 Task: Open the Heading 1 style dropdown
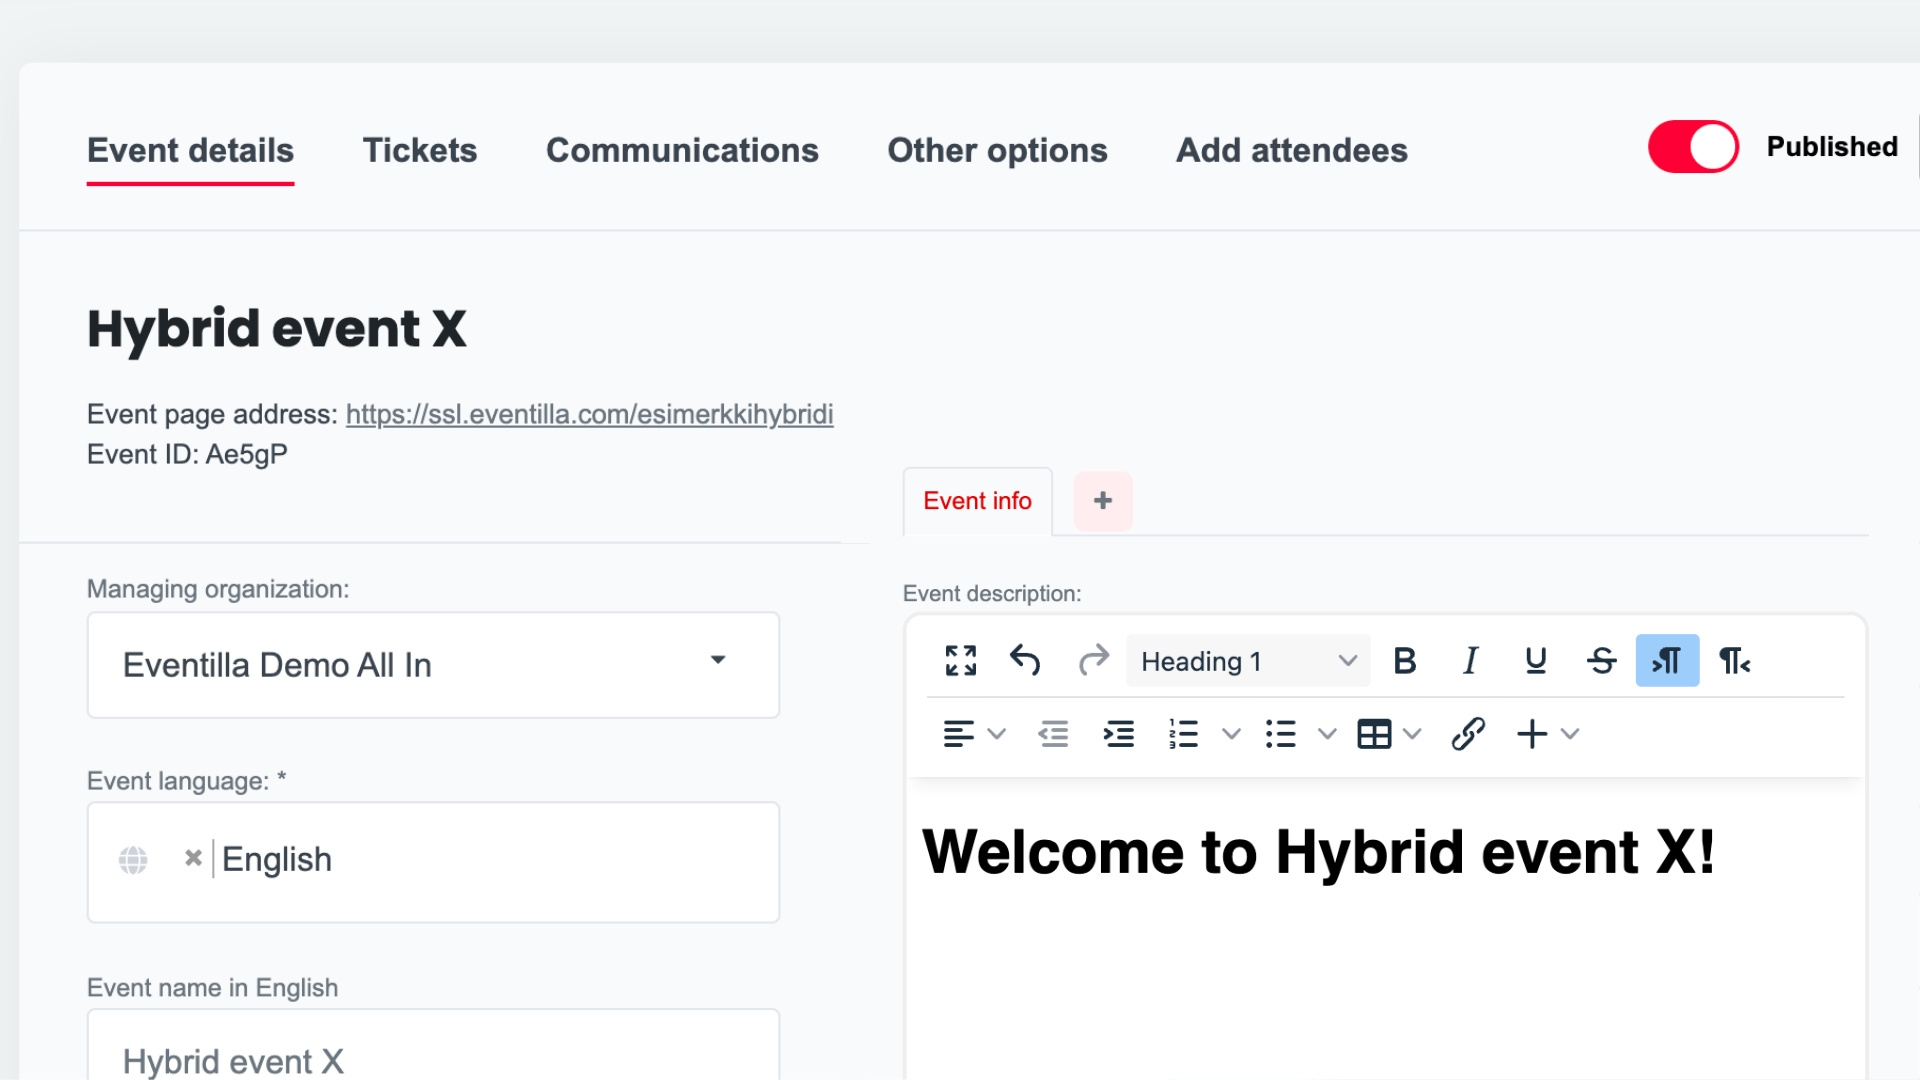pyautogui.click(x=1247, y=660)
